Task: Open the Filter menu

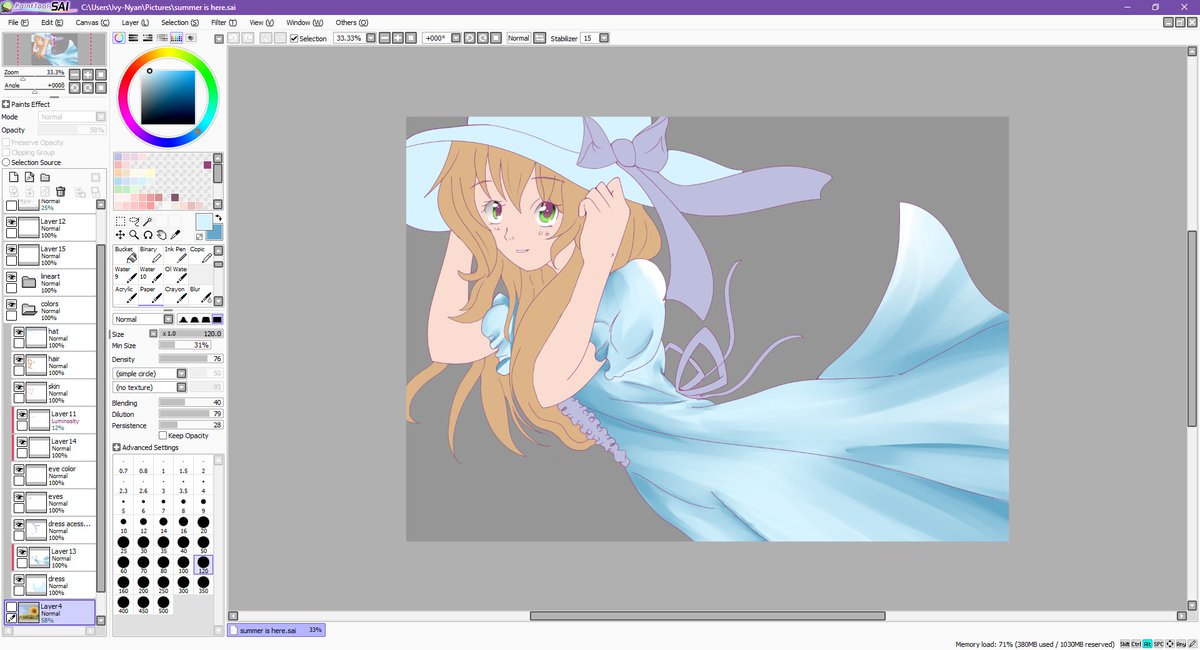Action: [x=223, y=22]
